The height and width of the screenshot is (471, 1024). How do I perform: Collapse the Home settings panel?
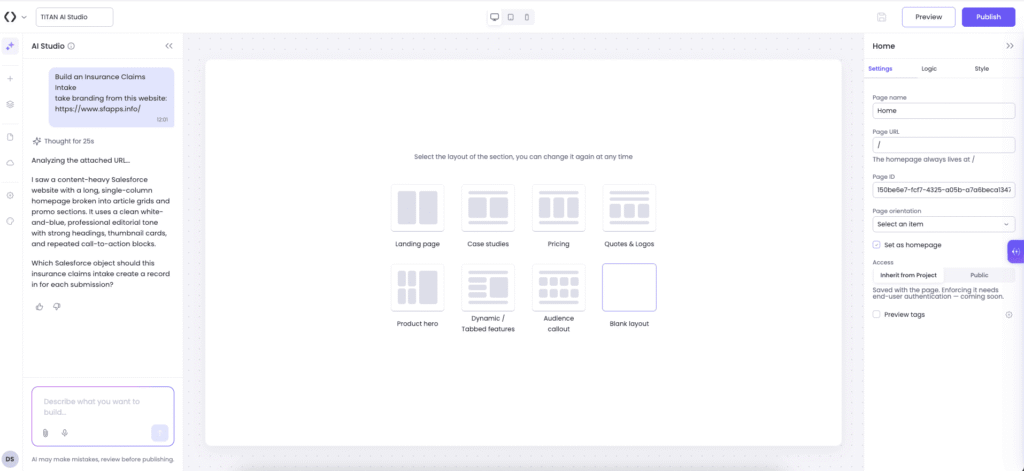pyautogui.click(x=1010, y=46)
